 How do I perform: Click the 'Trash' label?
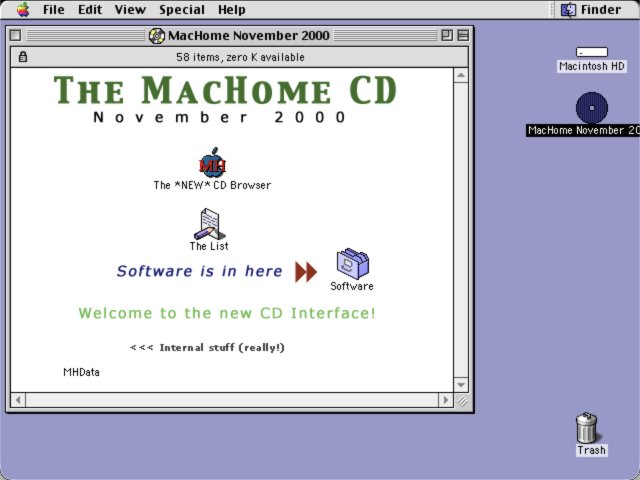click(591, 450)
